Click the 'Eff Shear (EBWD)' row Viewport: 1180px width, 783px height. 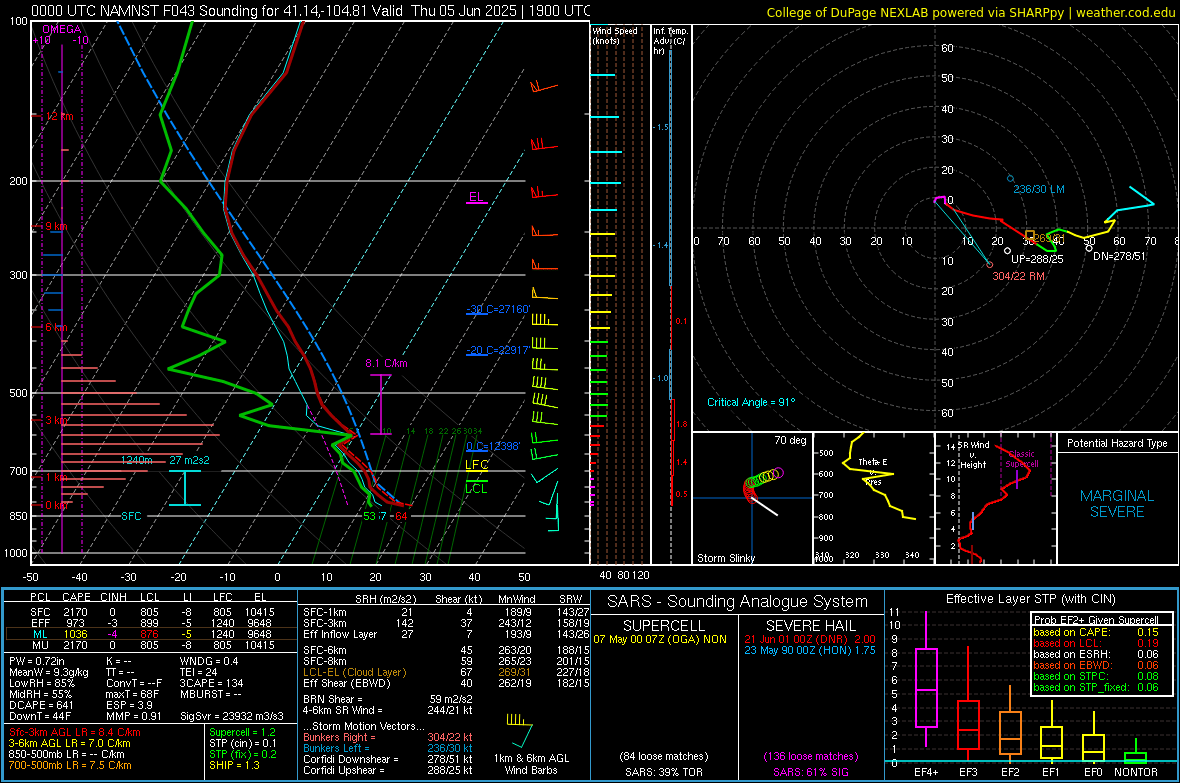click(x=446, y=683)
